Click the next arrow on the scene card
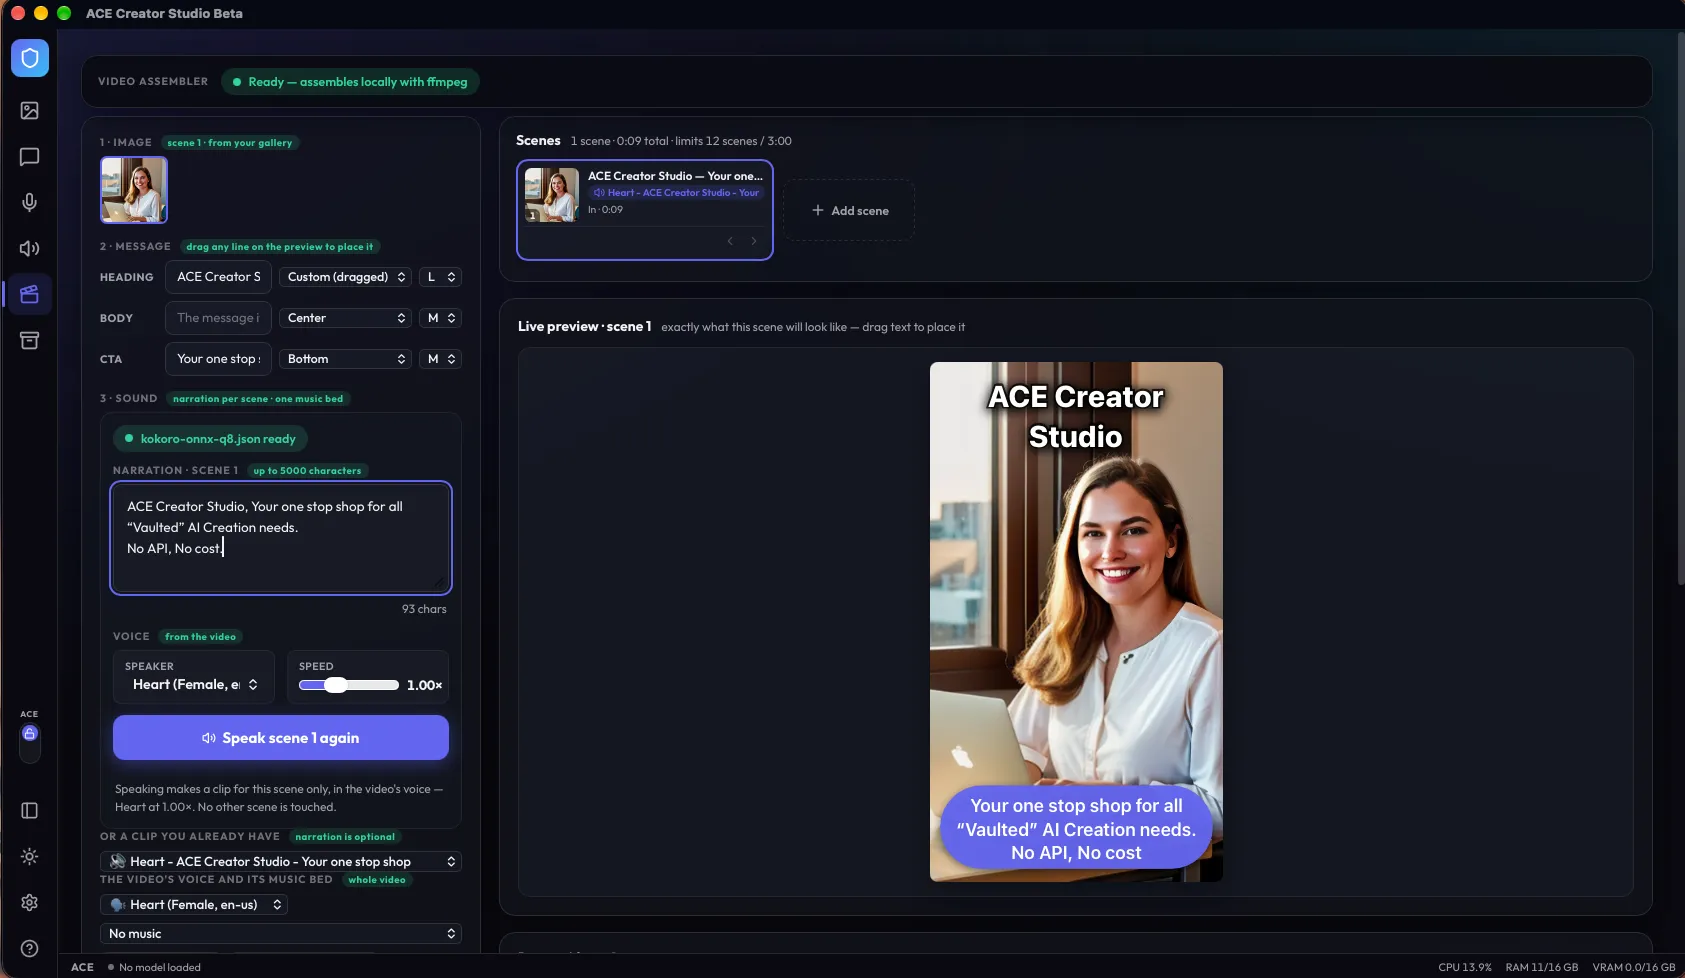1685x978 pixels. (x=754, y=241)
